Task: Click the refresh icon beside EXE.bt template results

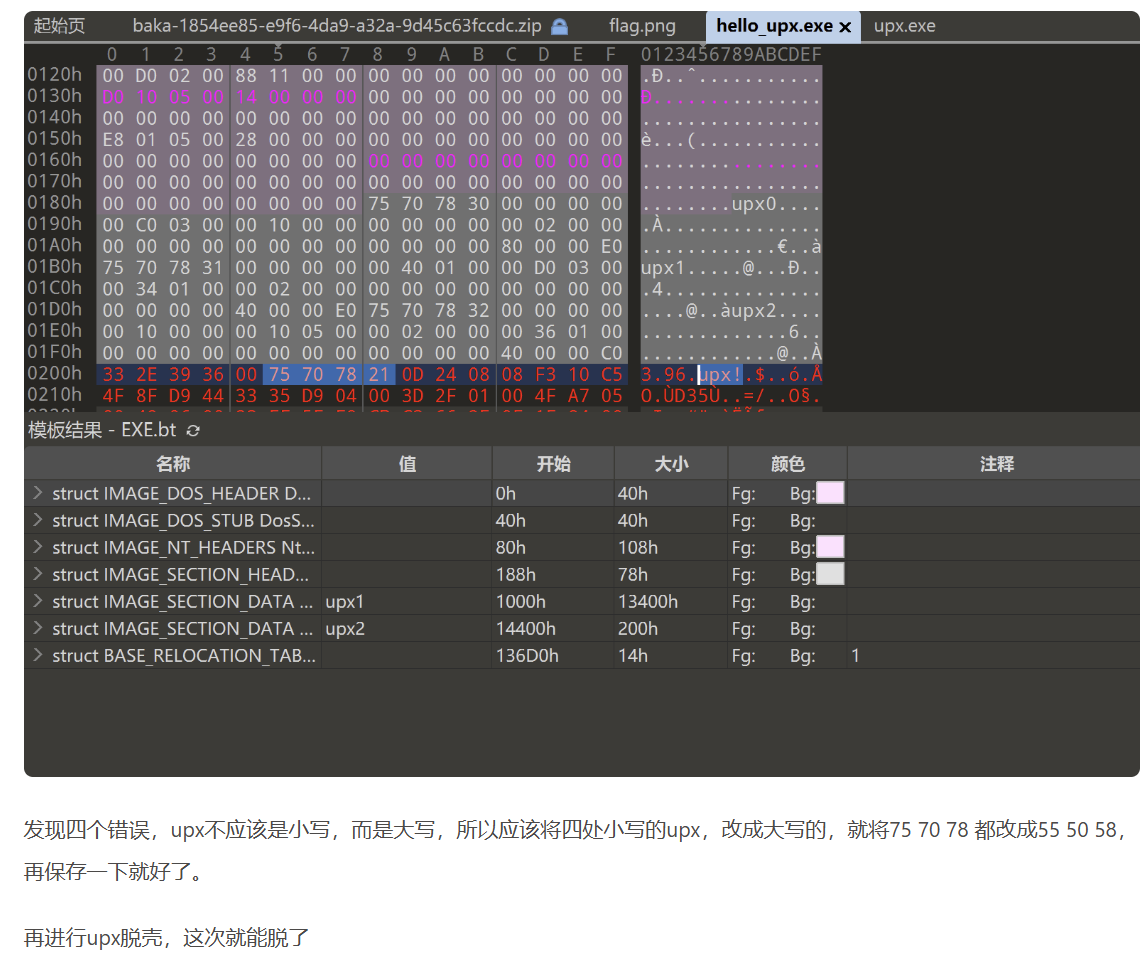Action: click(x=193, y=430)
